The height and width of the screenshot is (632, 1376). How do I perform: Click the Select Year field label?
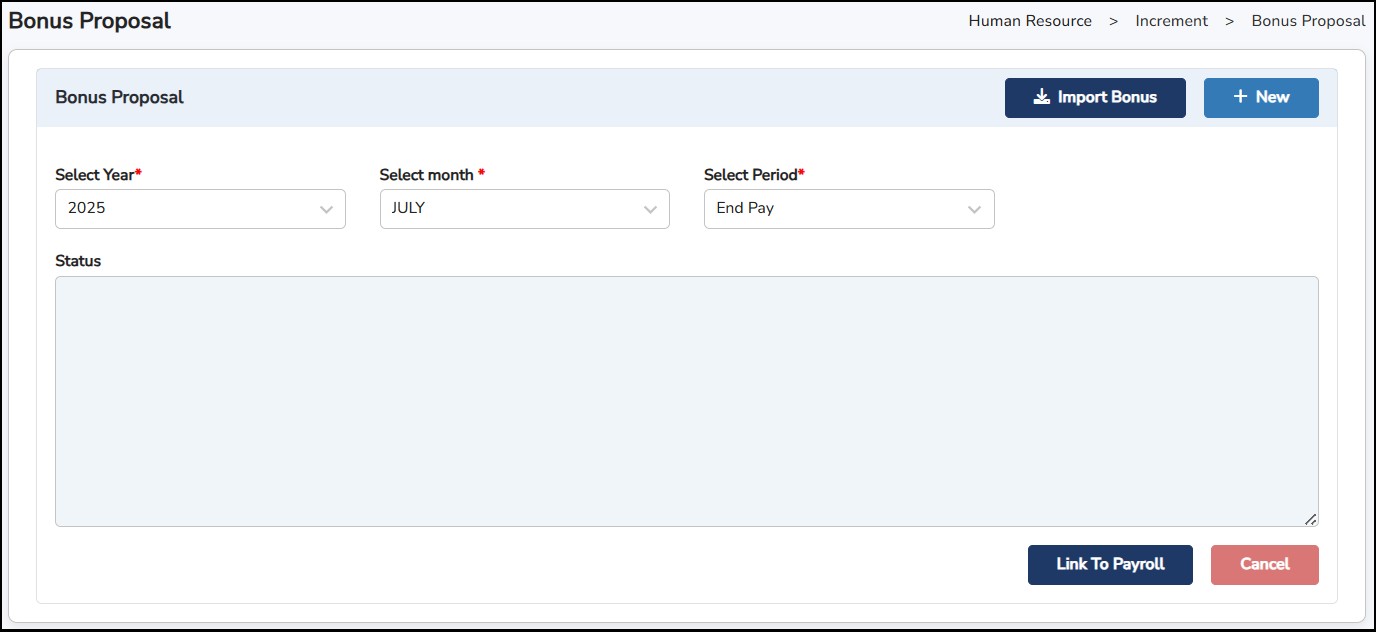click(x=97, y=175)
